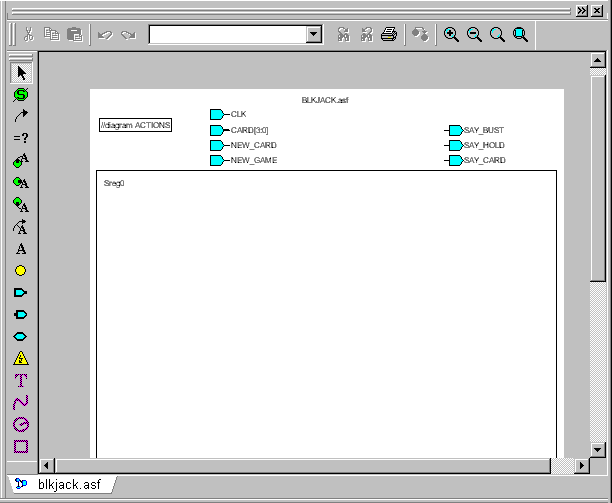
Task: Pick the curved transition arrow tool
Action: point(21,117)
